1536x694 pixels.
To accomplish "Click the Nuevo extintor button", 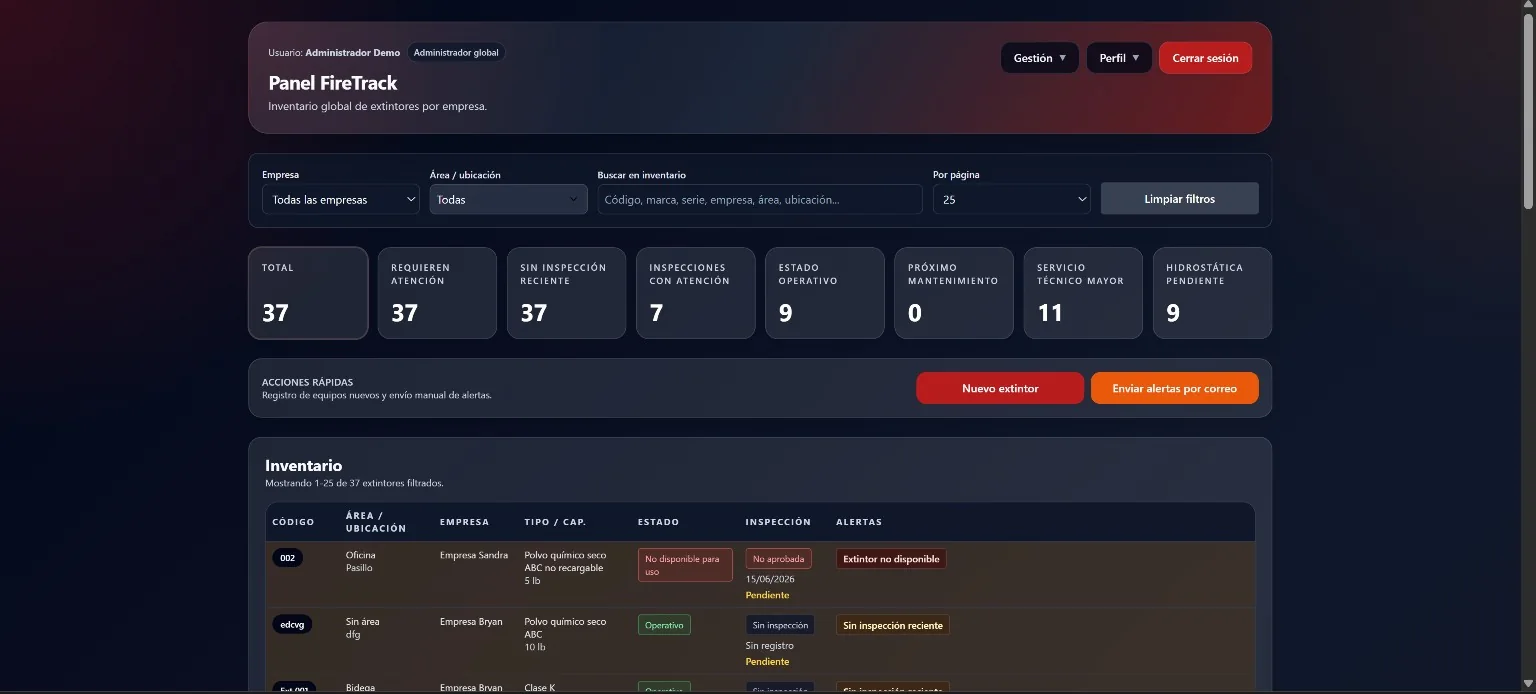I will click(x=1000, y=388).
